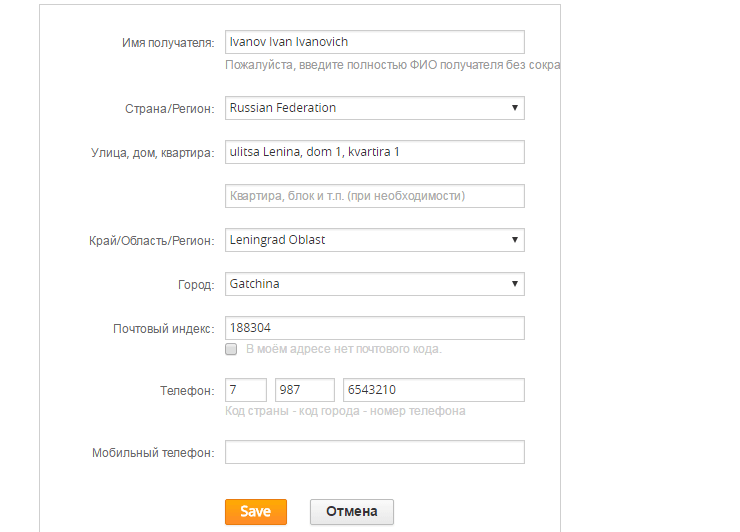This screenshot has height=532, width=740.
Task: Click the Почтовый индекс label
Action: coord(164,329)
